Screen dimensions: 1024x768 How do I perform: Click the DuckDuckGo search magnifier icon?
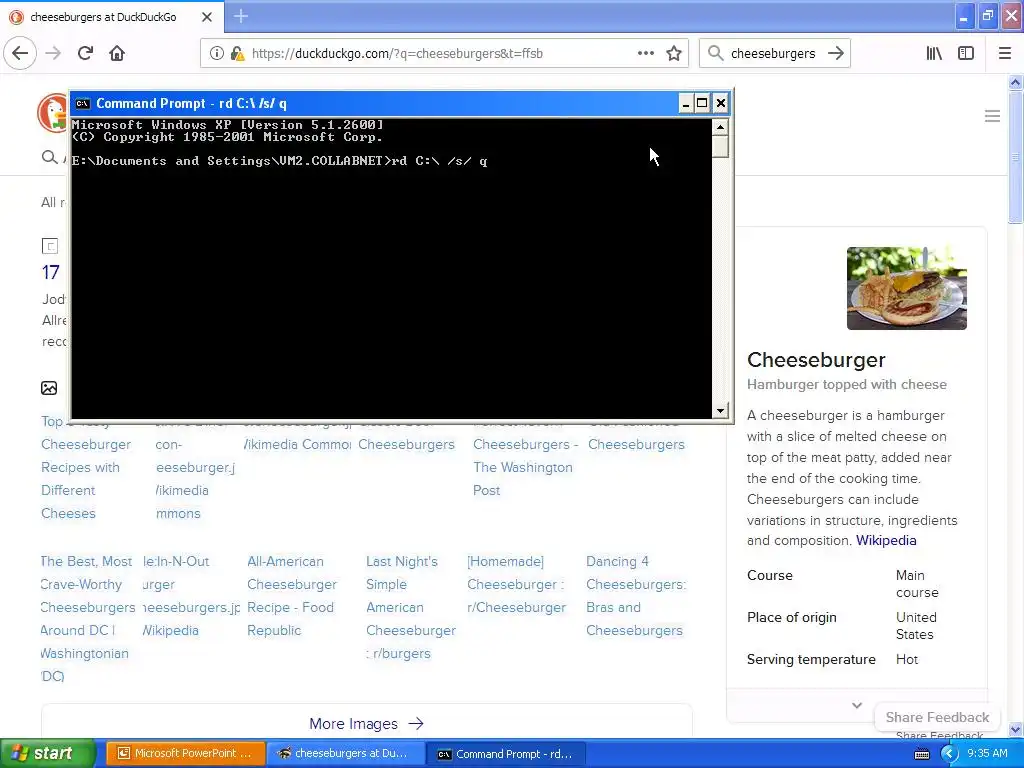tap(49, 157)
